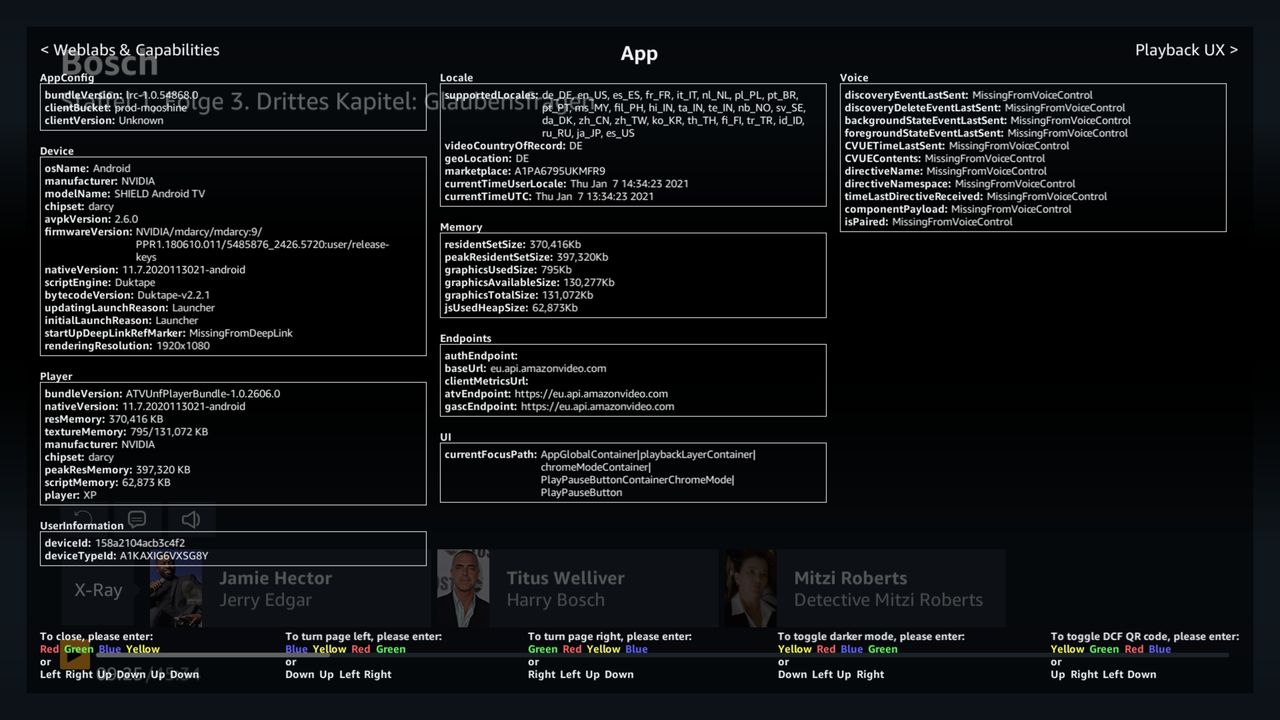Click PlayPauseButton at end of focus path
This screenshot has height=720, width=1280.
pos(581,493)
